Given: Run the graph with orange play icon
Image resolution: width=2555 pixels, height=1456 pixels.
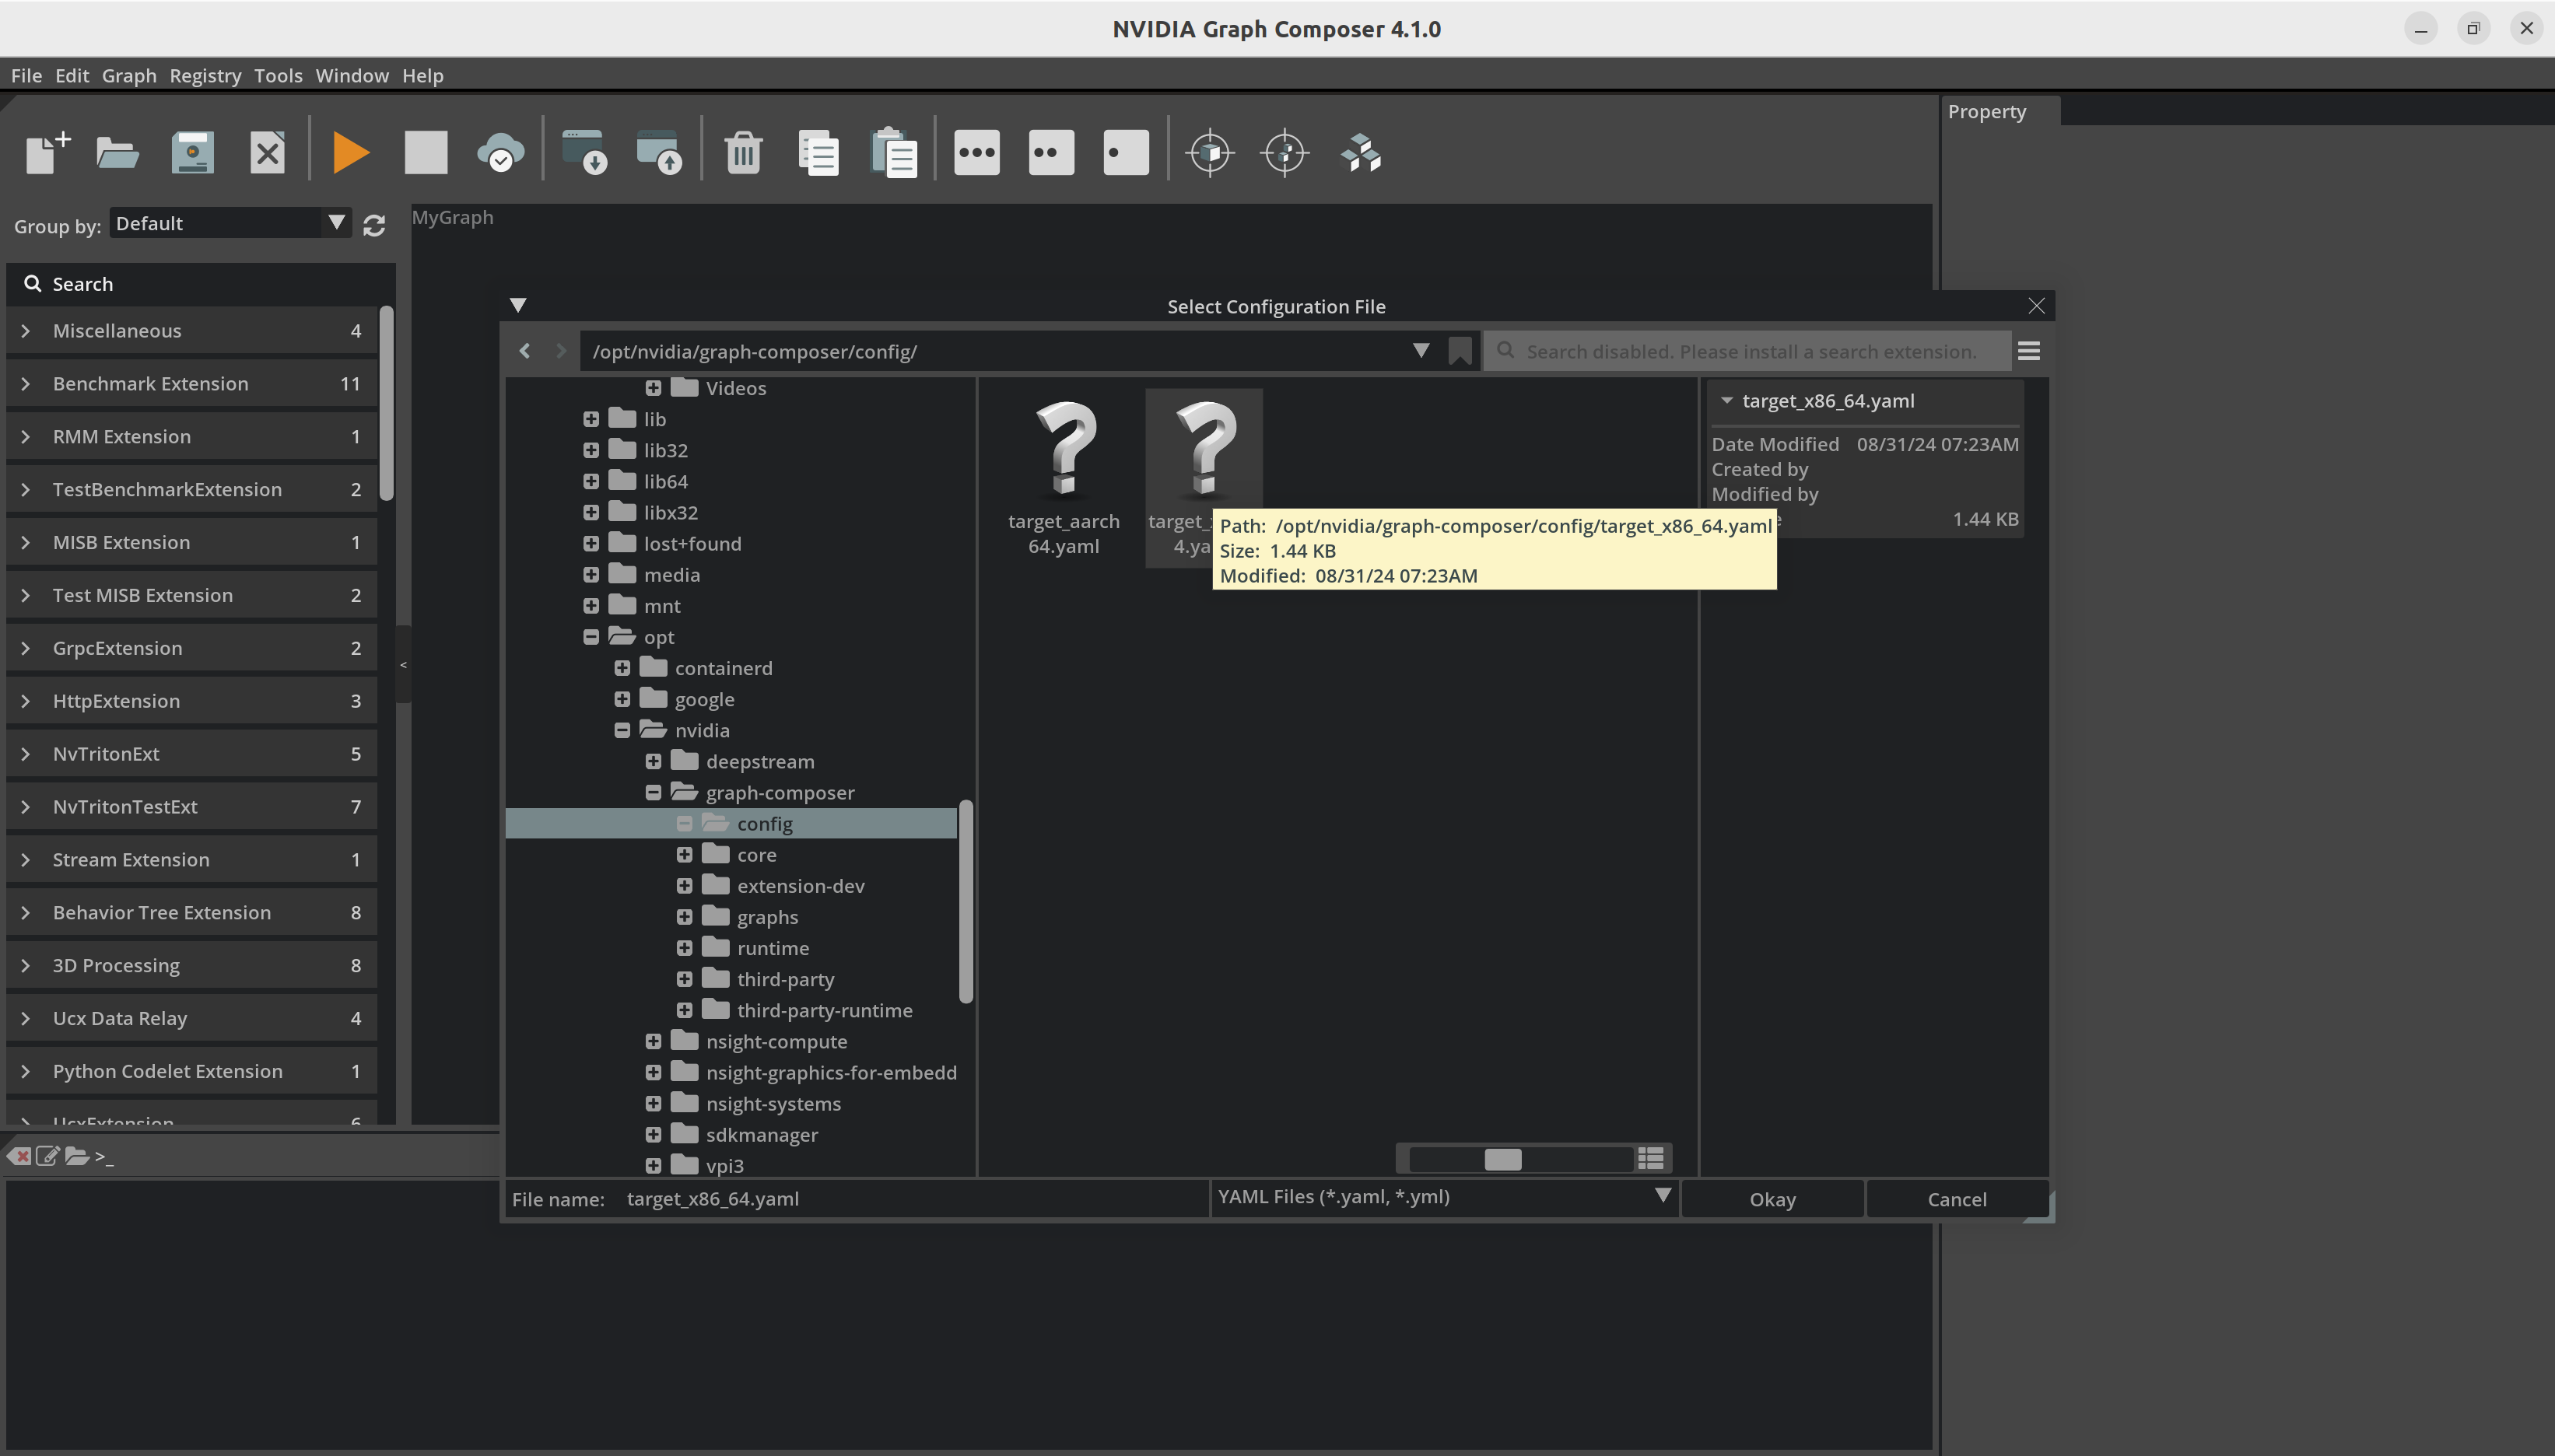Looking at the screenshot, I should pos(351,153).
